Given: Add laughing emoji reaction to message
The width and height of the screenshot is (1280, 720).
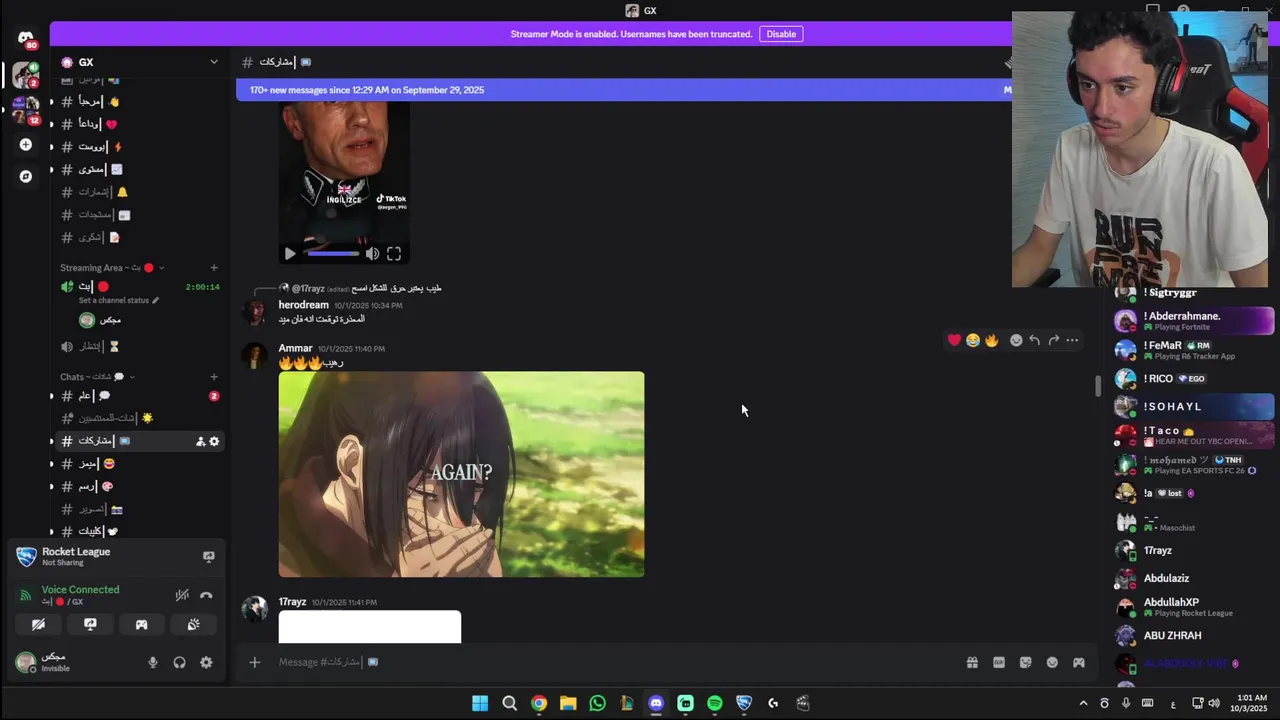Looking at the screenshot, I should tap(972, 340).
